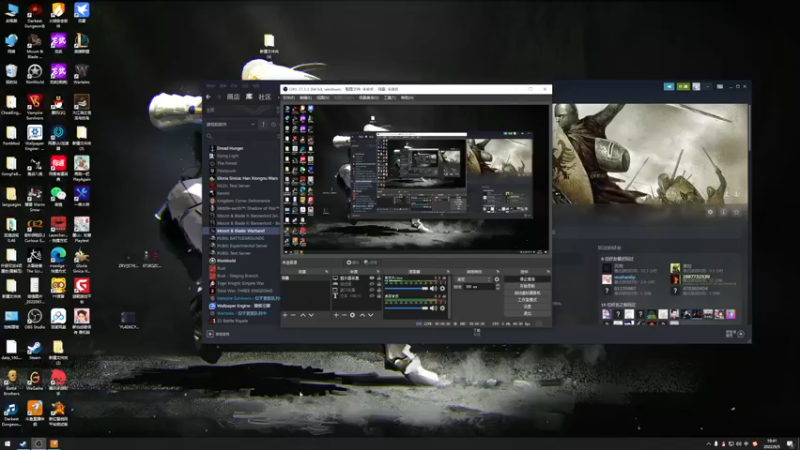Screen dimensions: 800x450
Task: Pop out the OBS Audio Mixer dock
Action: coord(448,271)
